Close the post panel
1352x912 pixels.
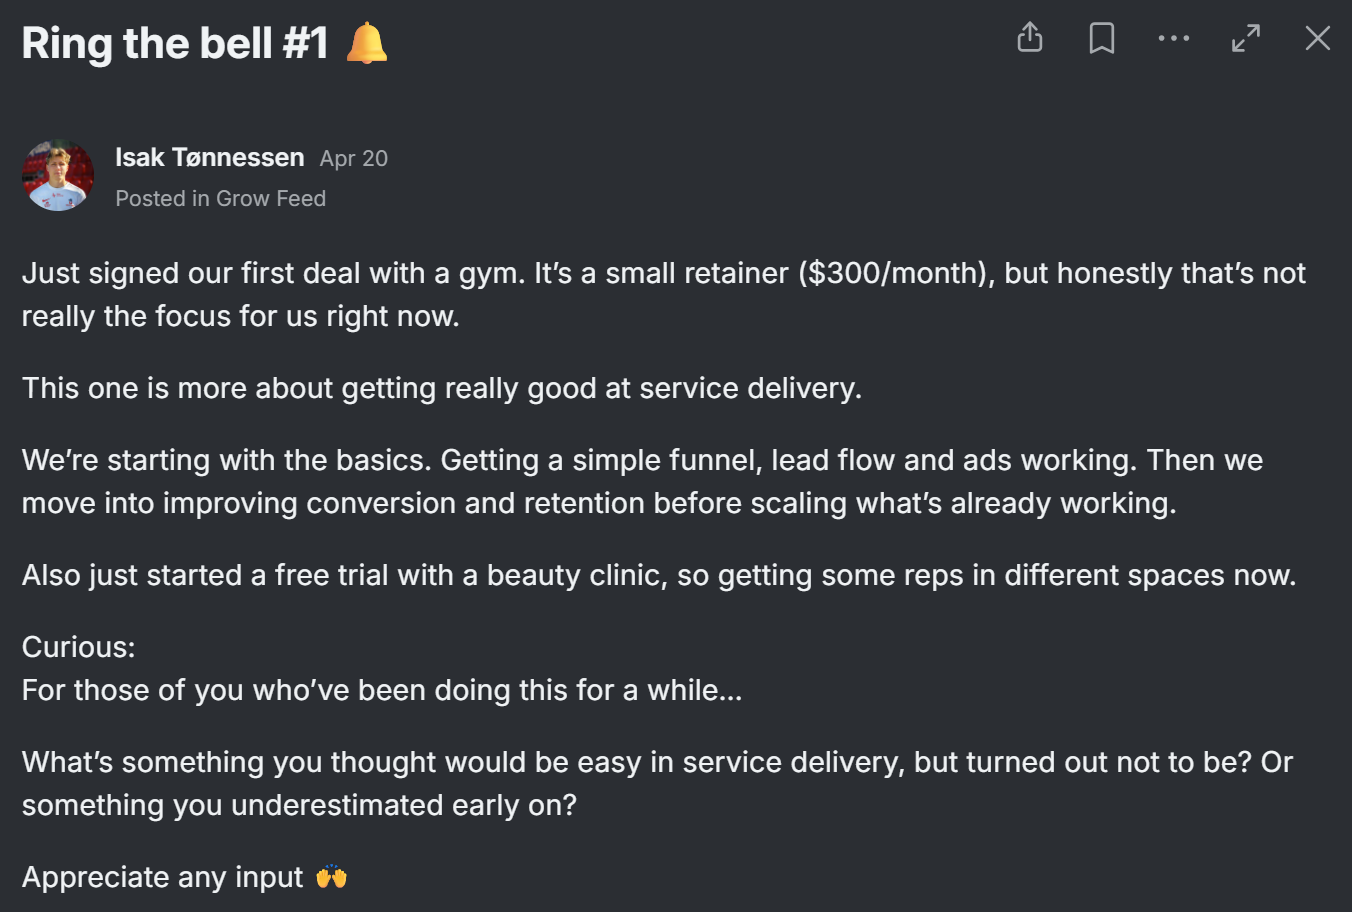click(1318, 38)
